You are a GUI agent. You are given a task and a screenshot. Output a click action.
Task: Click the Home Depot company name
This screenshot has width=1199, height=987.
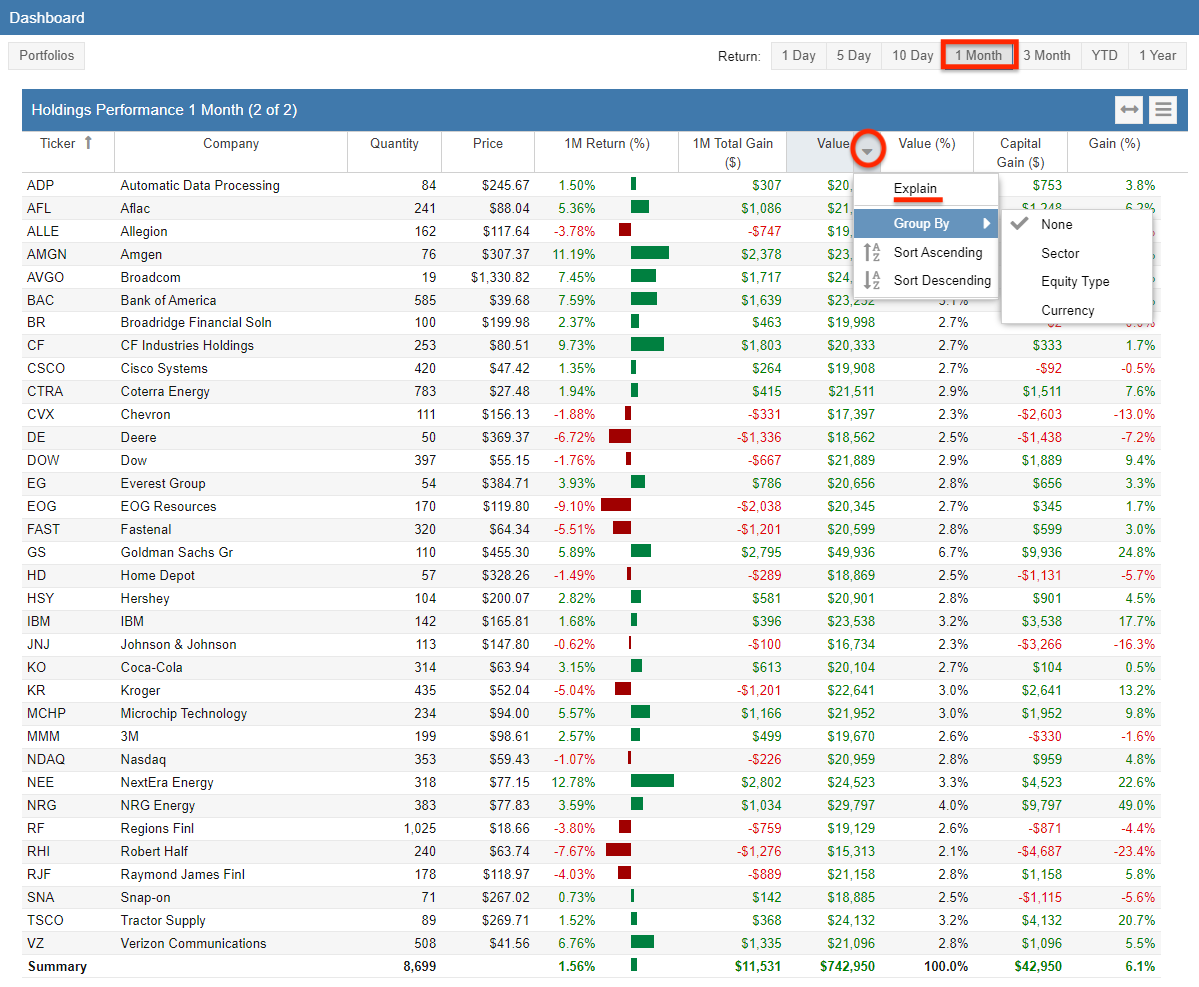coord(158,575)
